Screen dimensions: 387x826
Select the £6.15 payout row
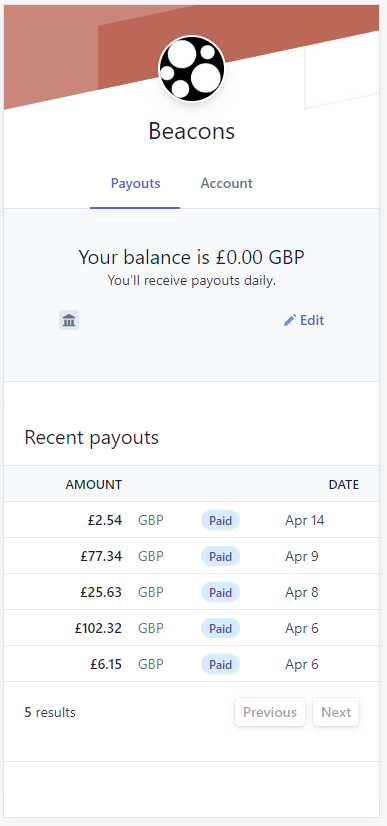192,664
